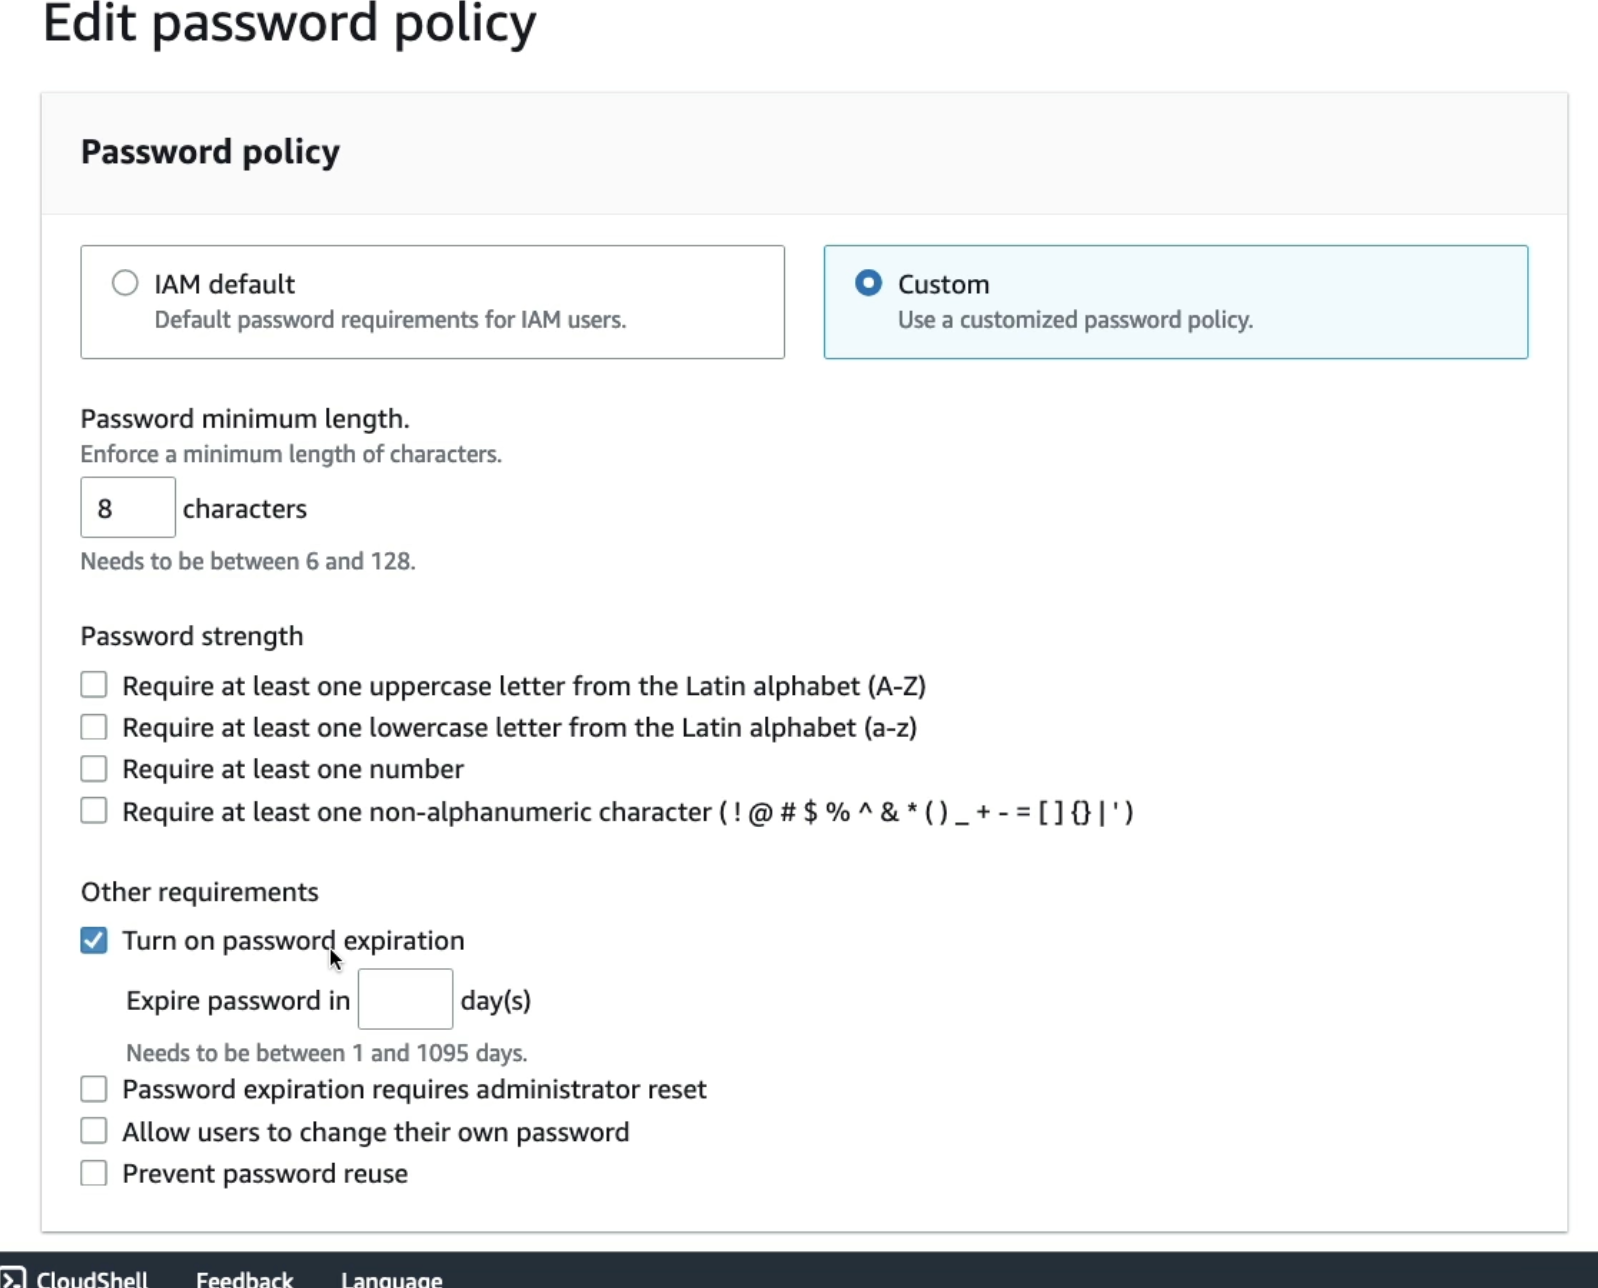Click the password minimum length field
The image size is (1598, 1288).
tap(128, 508)
